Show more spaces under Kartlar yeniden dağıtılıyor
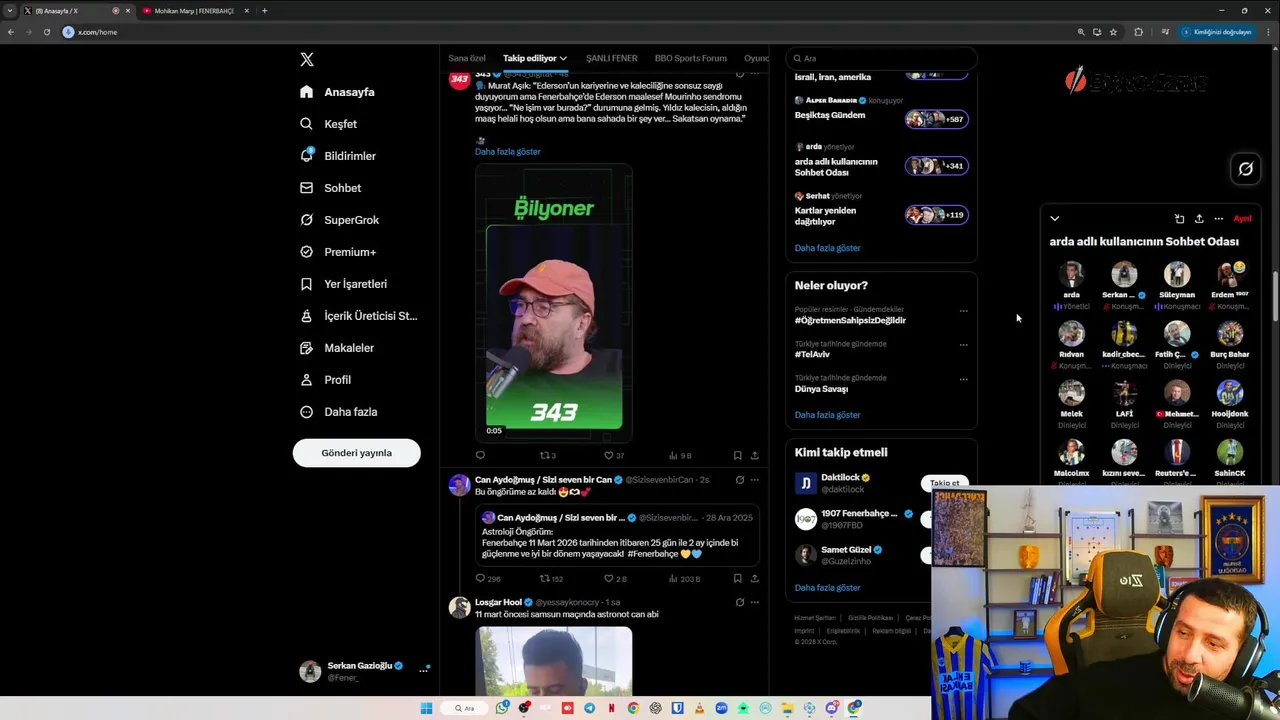Viewport: 1280px width, 720px height. pos(827,248)
